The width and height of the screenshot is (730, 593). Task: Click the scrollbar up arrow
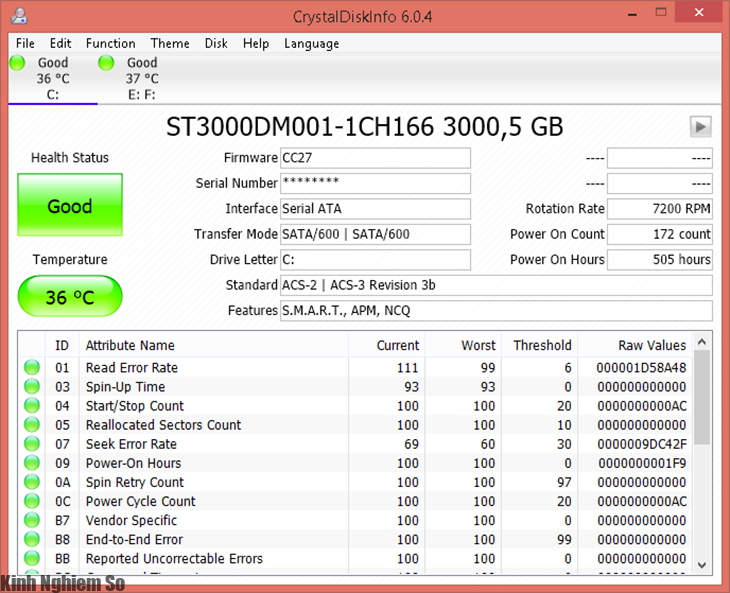tap(702, 342)
